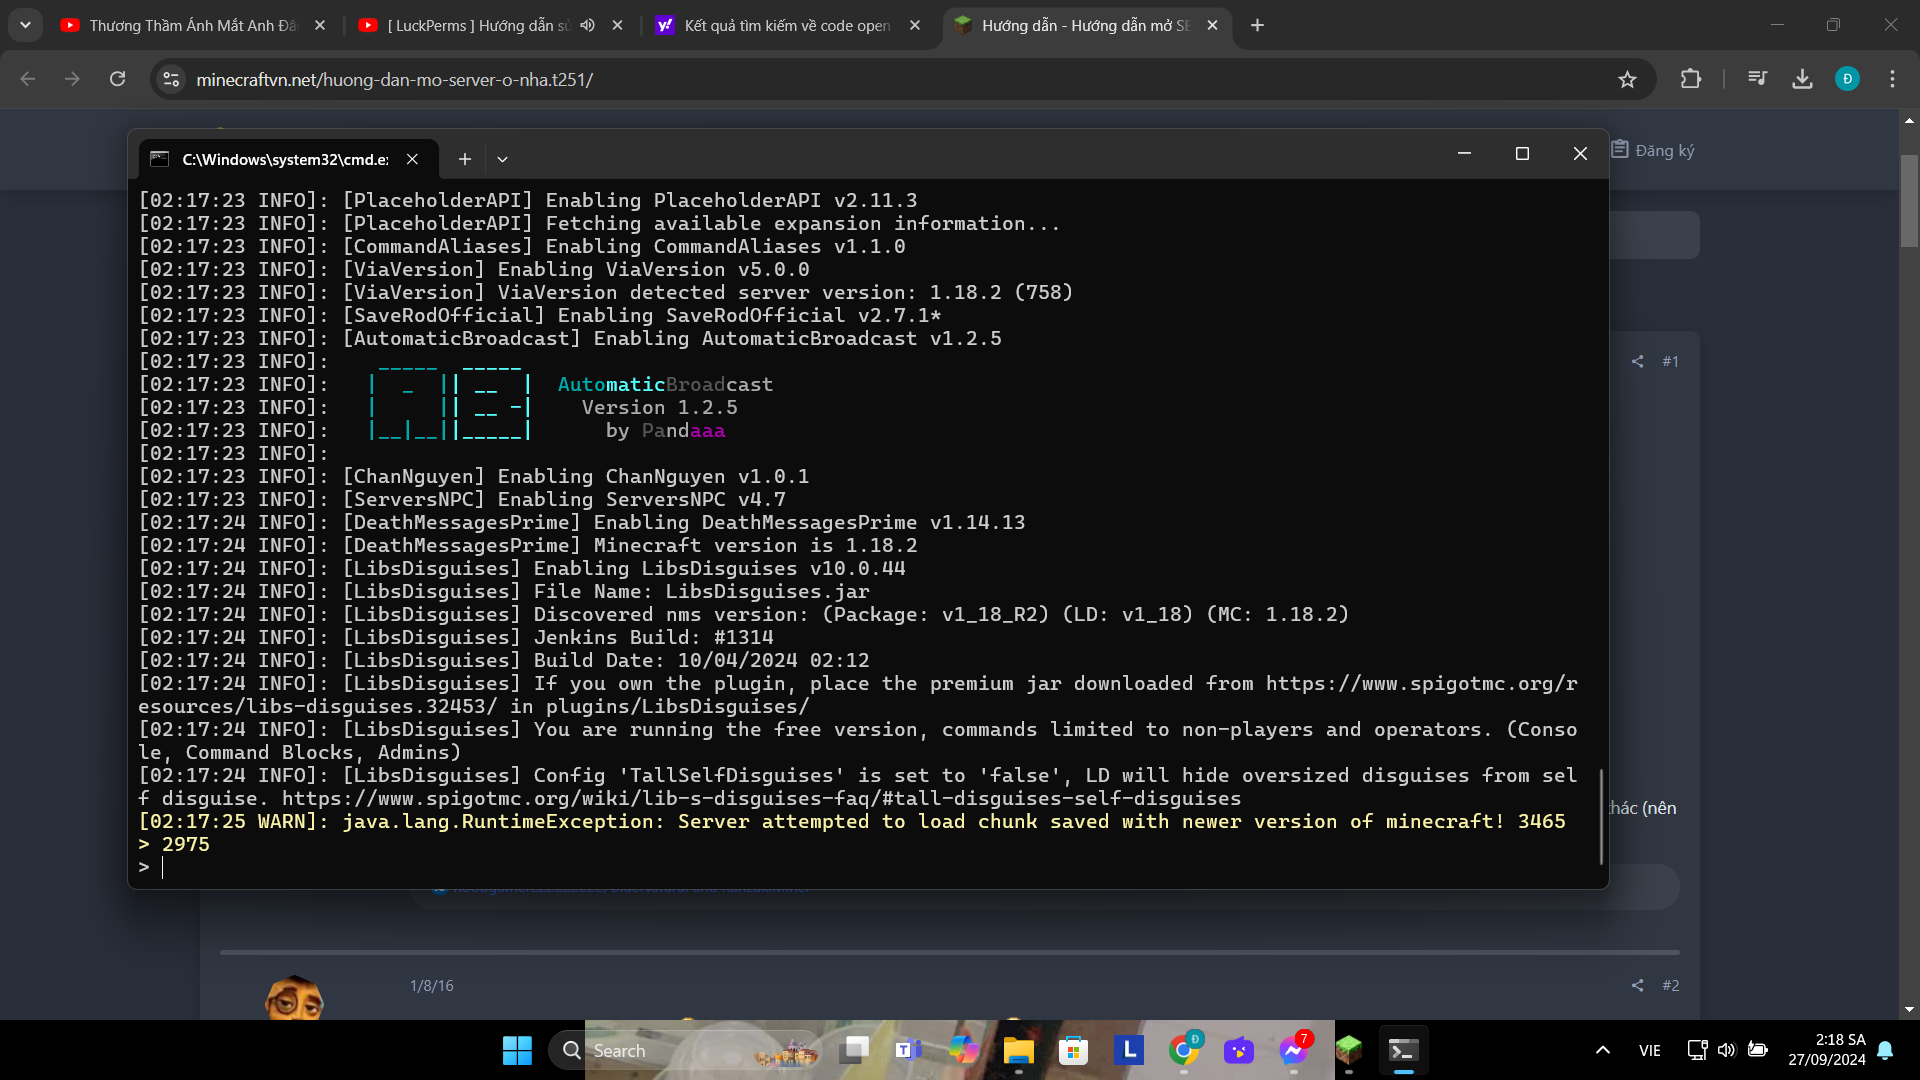Open the Windows volume tray icon
This screenshot has height=1080, width=1920.
(x=1726, y=1050)
